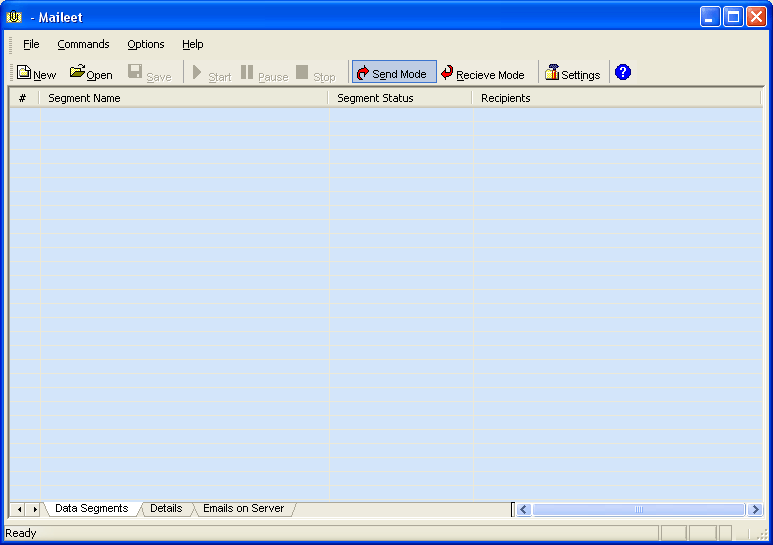Click the greyed-out Stop button

[x=316, y=73]
